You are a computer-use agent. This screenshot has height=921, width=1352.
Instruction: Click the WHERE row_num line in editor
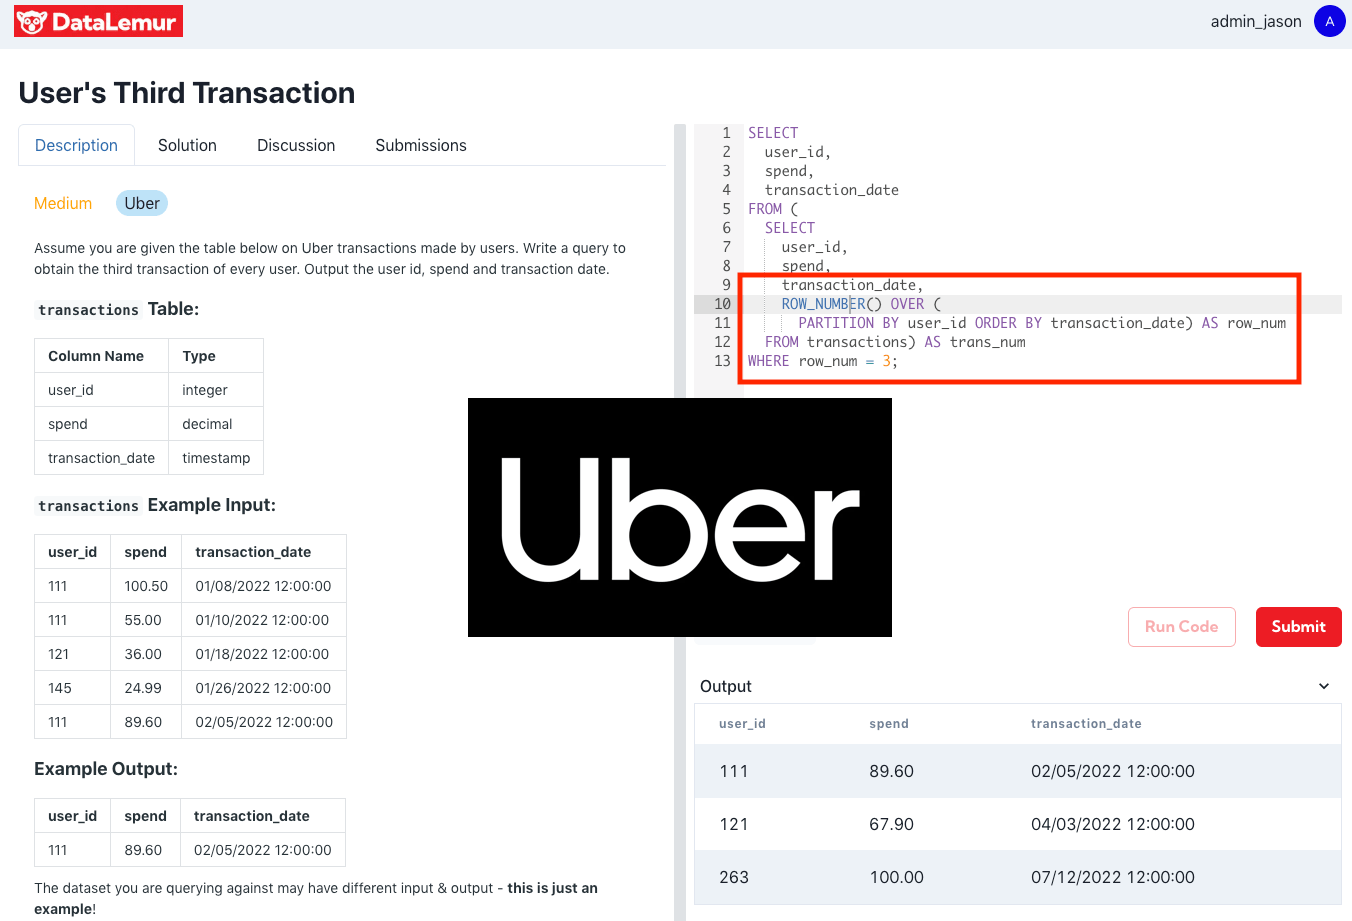coord(822,361)
